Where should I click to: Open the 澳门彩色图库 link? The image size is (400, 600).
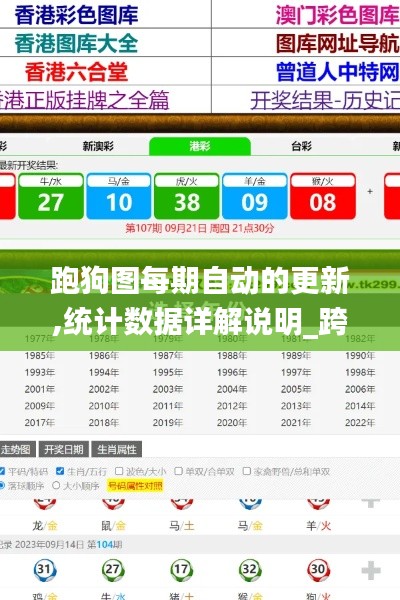(338, 15)
